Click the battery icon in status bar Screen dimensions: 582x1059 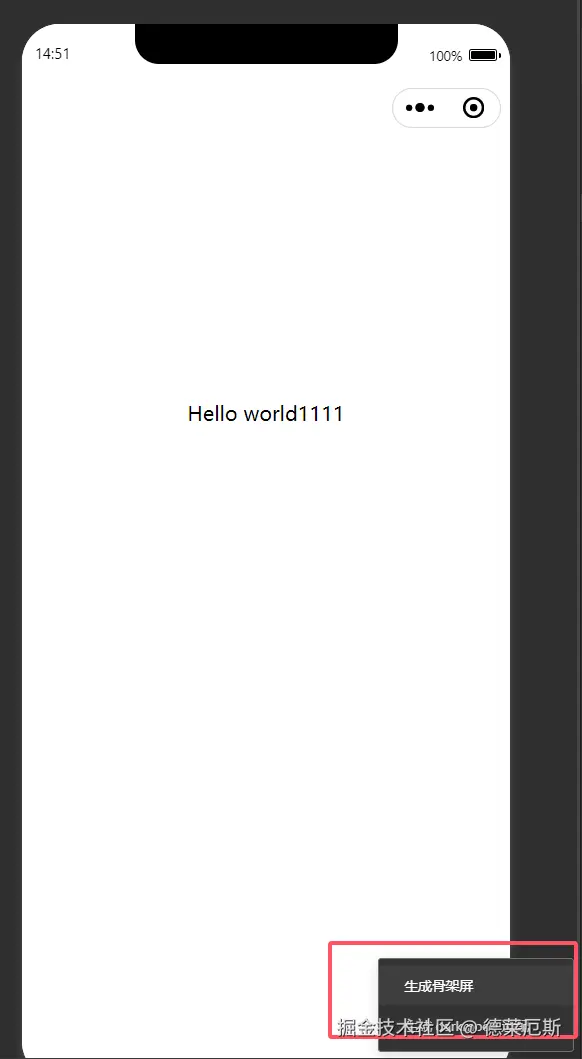(484, 55)
